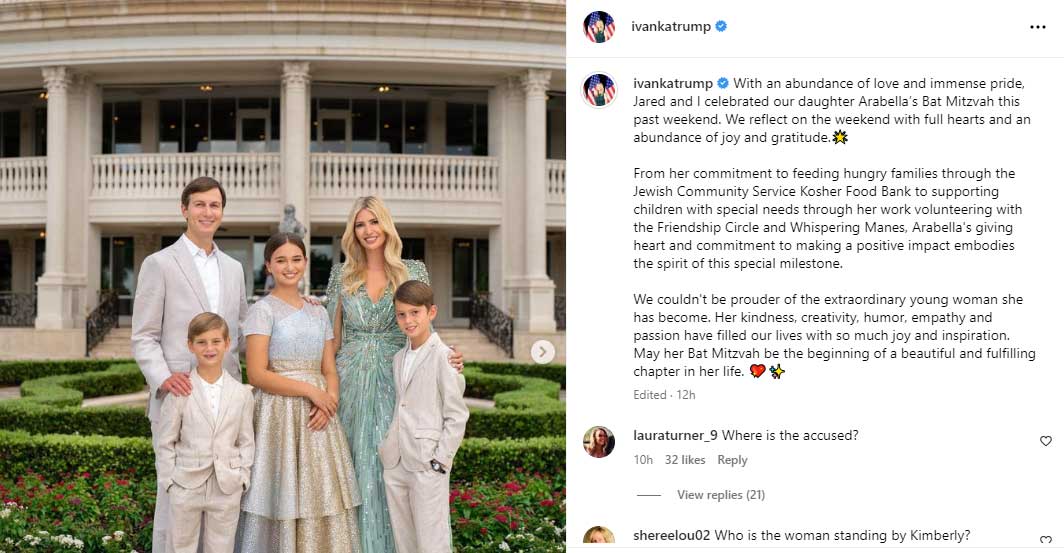
Task: Open the three-dot more options menu
Action: coord(1038,27)
